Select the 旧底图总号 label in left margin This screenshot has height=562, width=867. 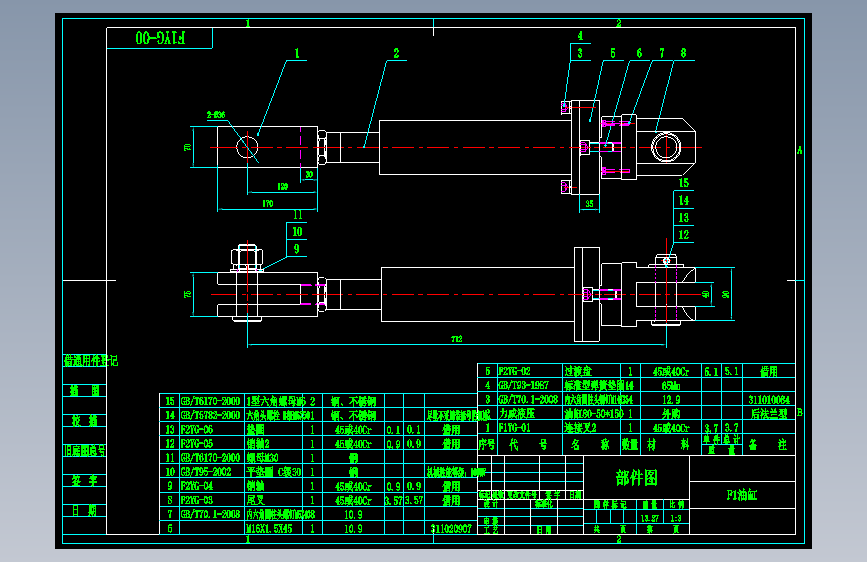85,450
